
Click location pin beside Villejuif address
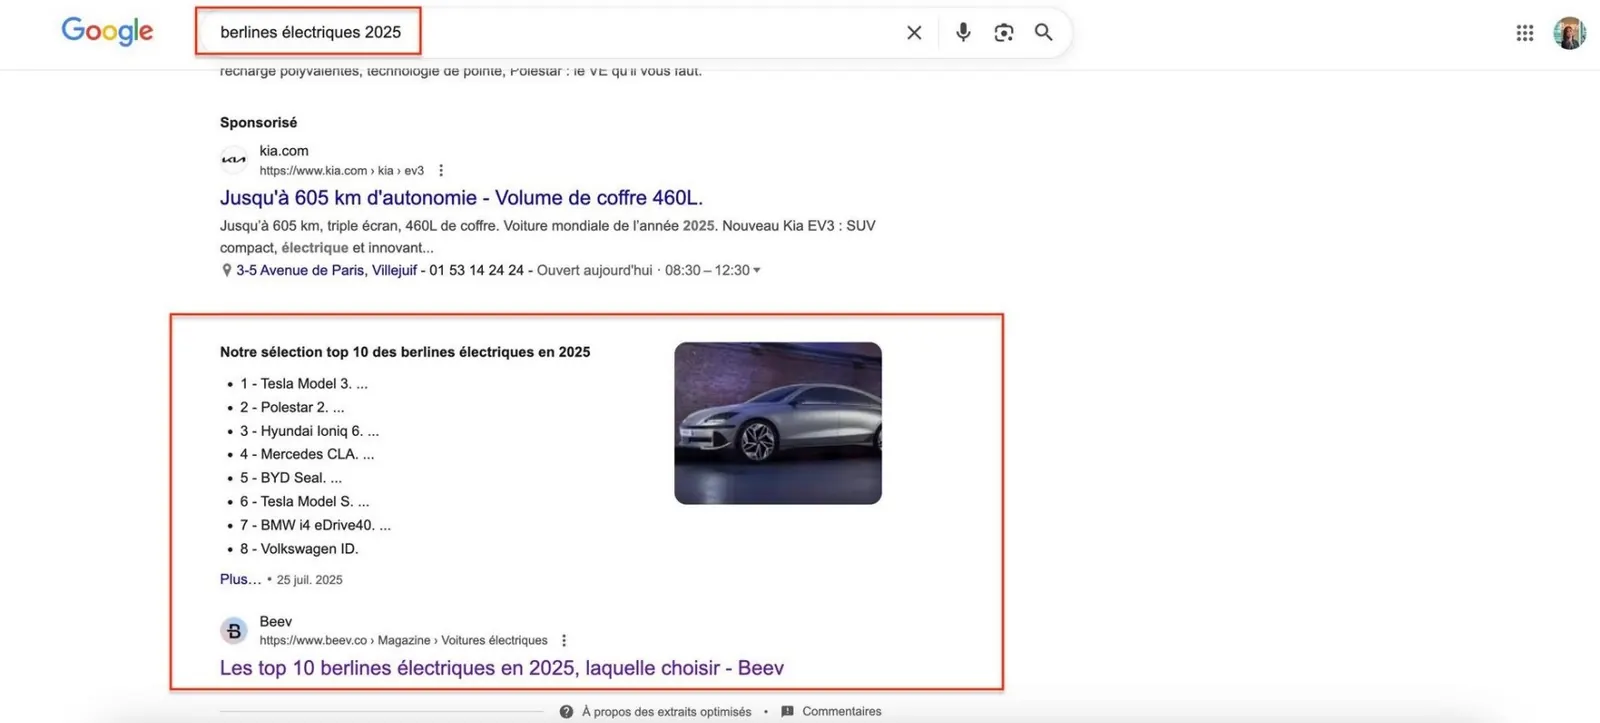pyautogui.click(x=226, y=270)
